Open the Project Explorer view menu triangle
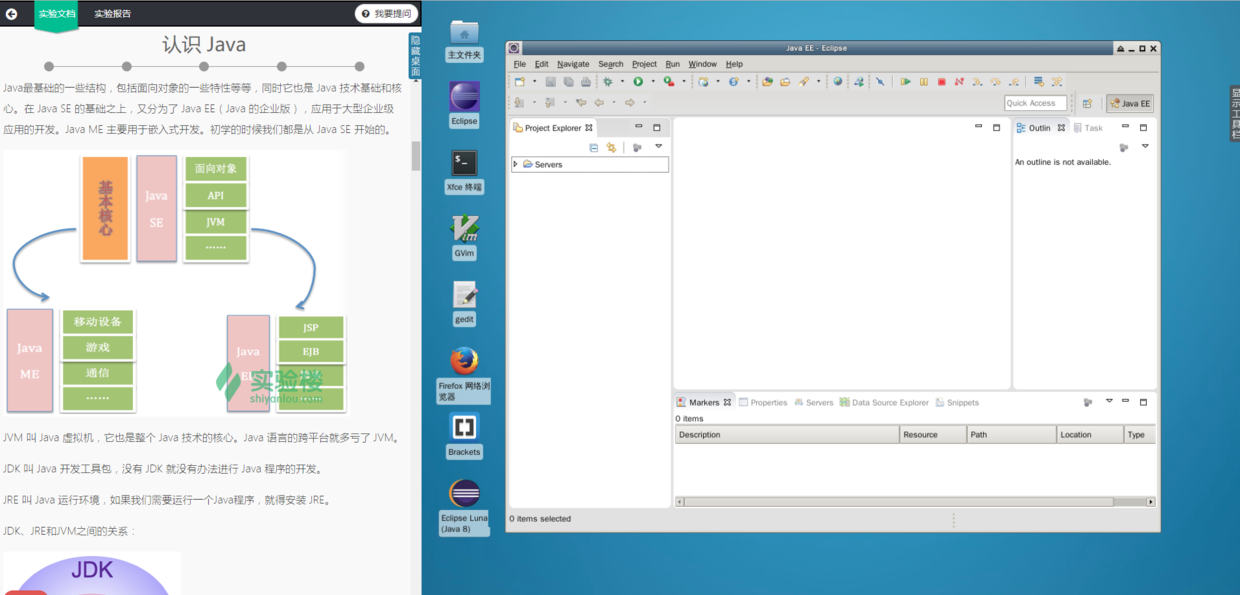Image resolution: width=1240 pixels, height=595 pixels. (x=658, y=147)
